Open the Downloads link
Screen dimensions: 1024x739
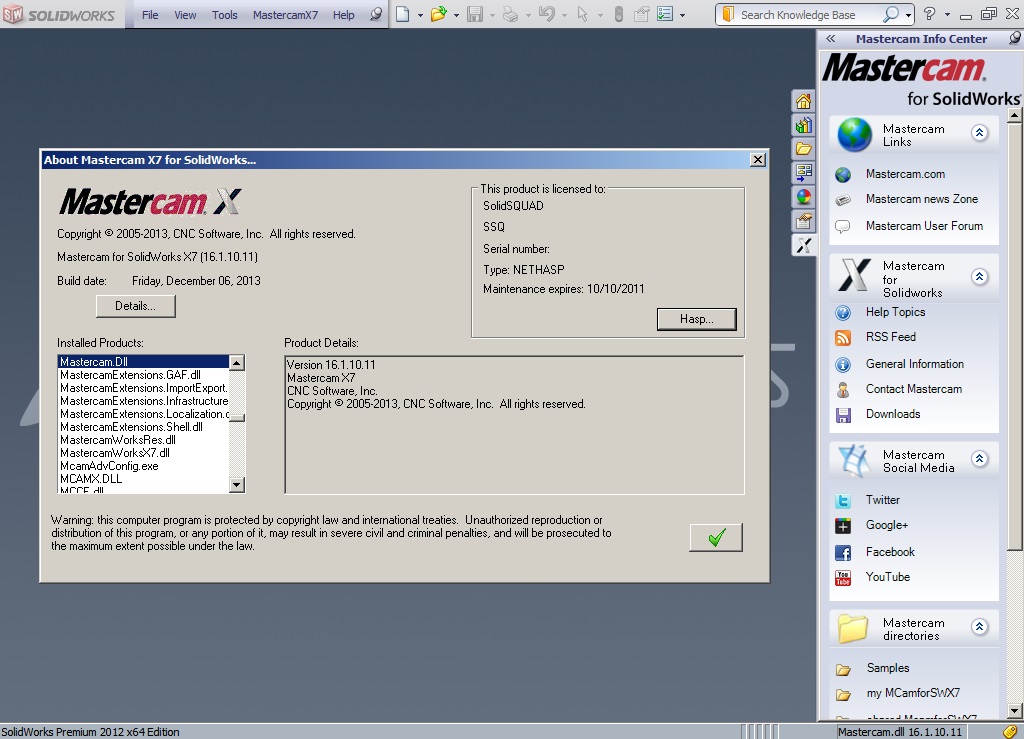pos(893,414)
